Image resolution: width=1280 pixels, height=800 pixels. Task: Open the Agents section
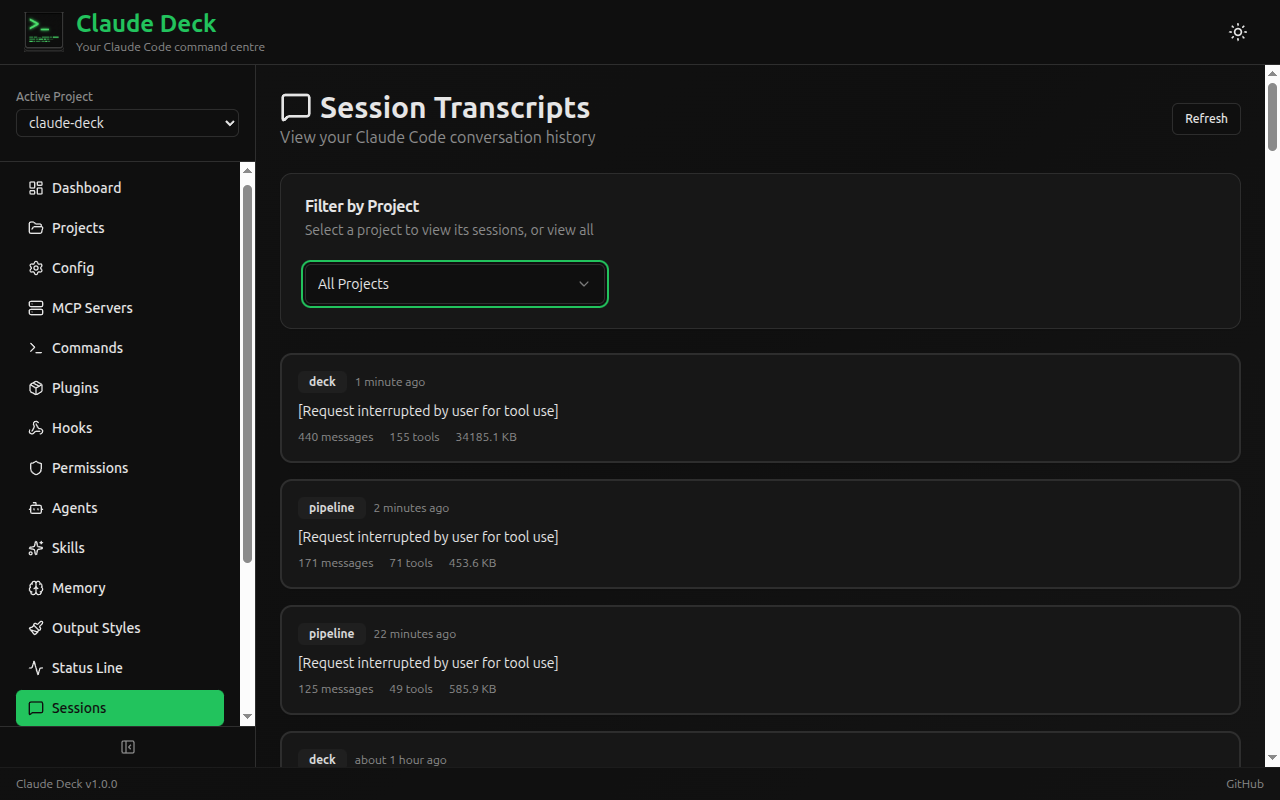pyautogui.click(x=74, y=507)
